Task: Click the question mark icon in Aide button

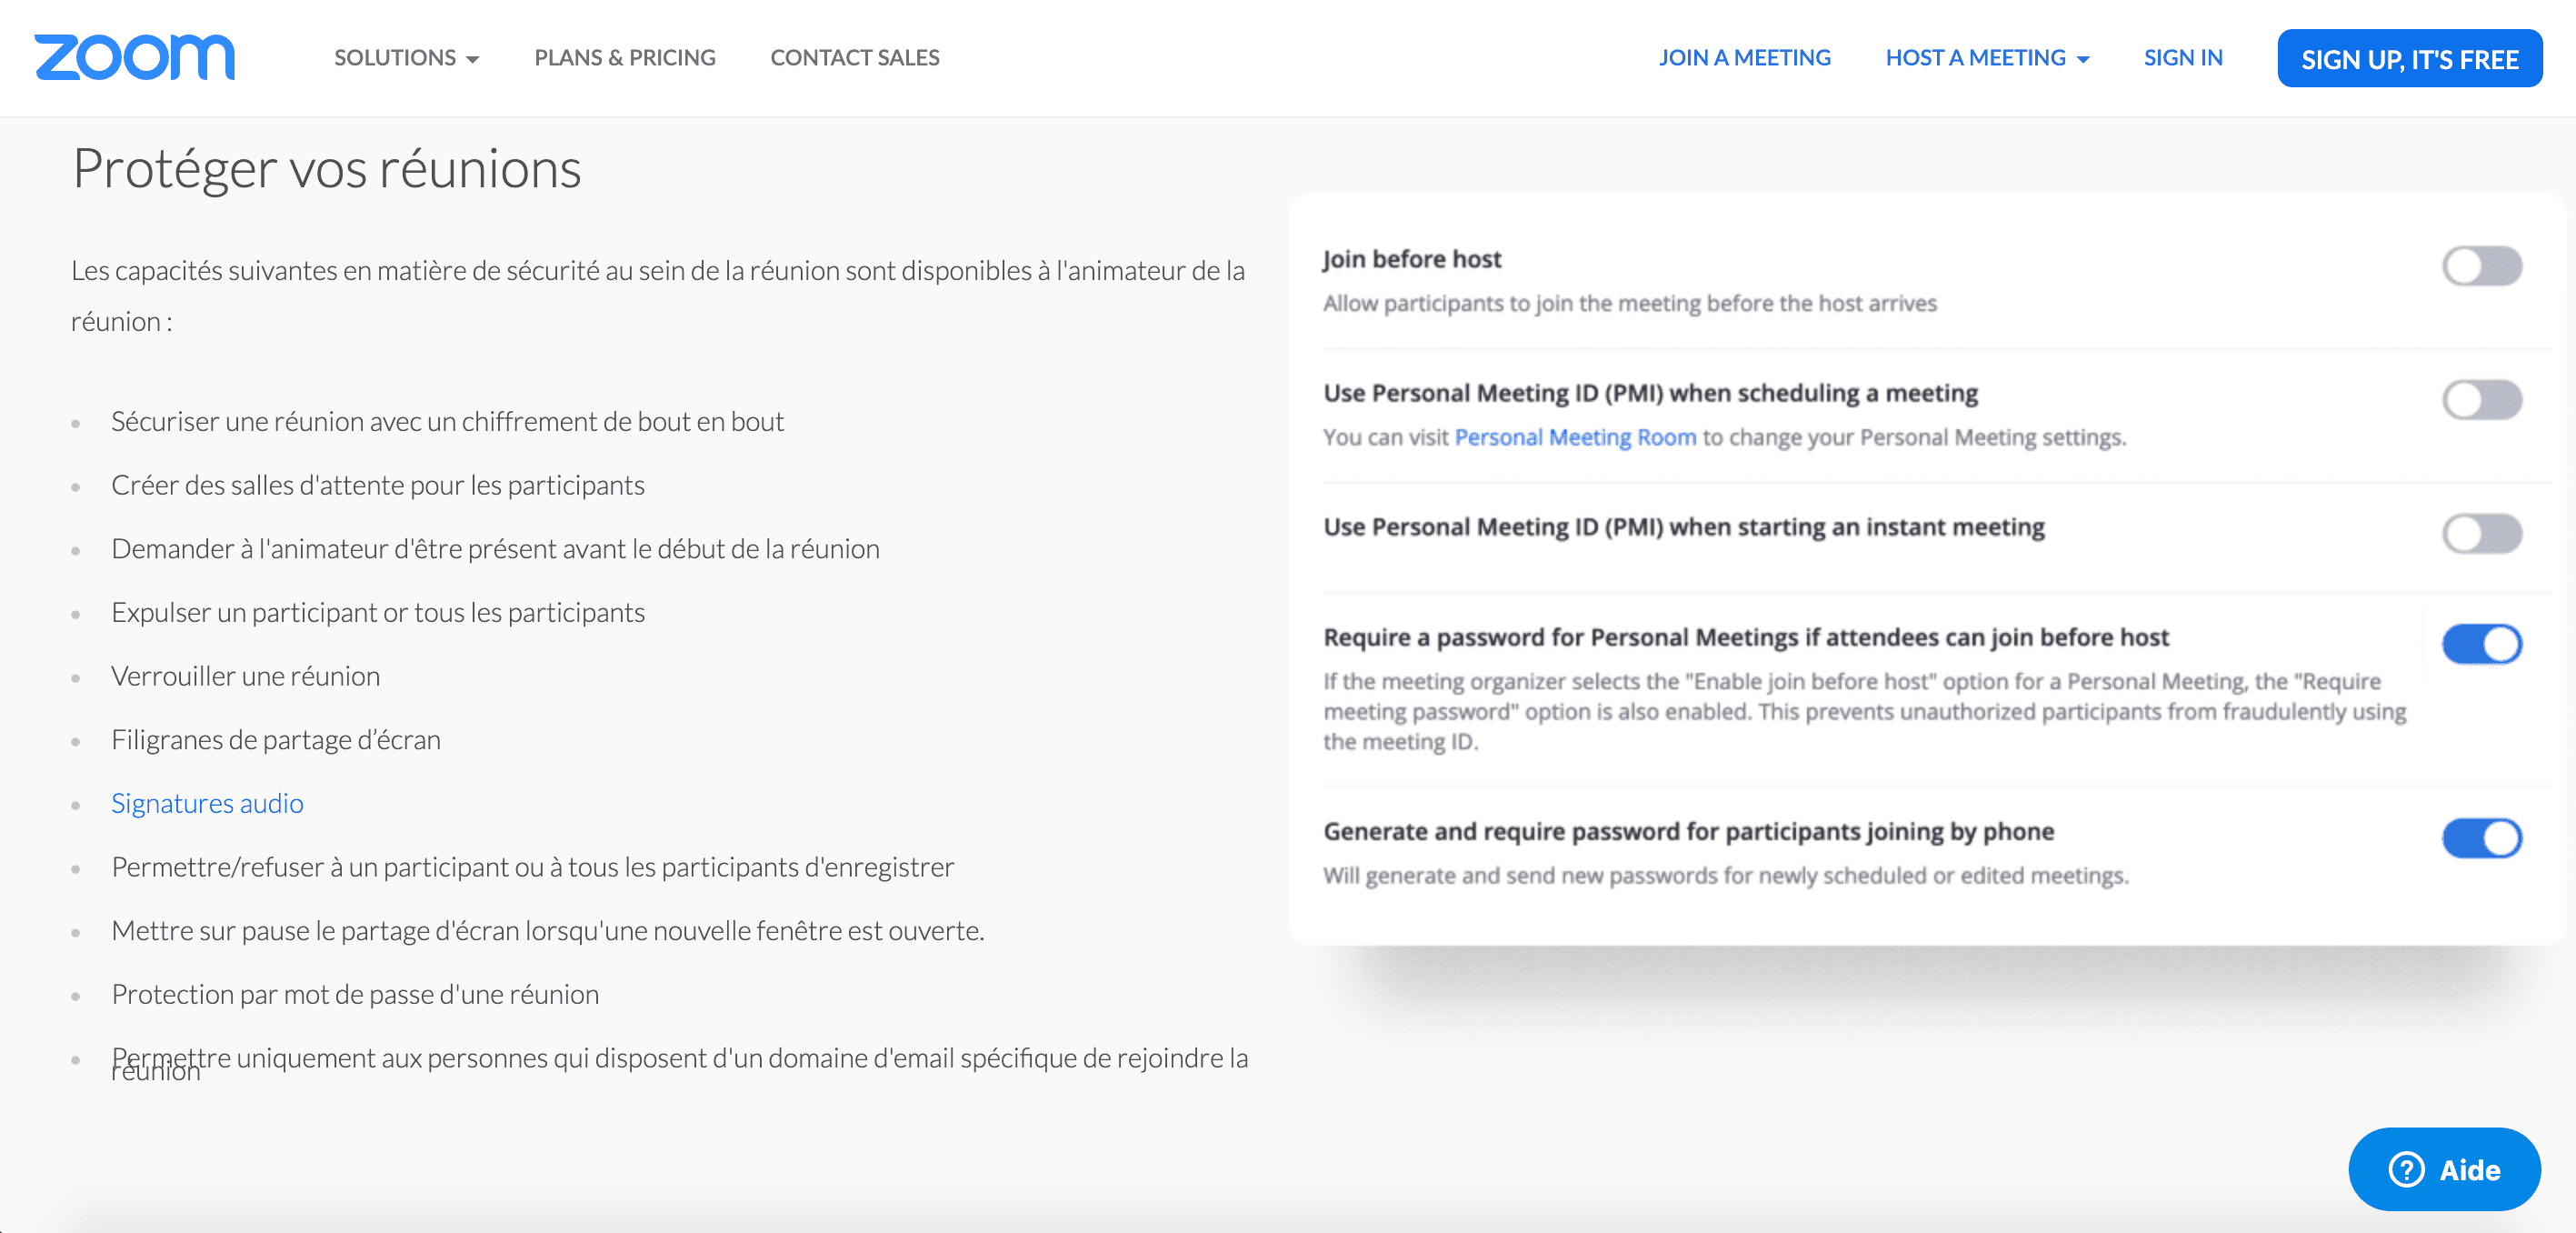Action: pos(2405,1169)
